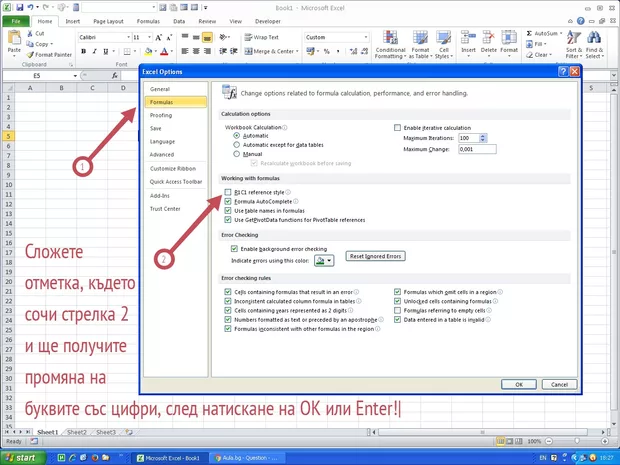Image resolution: width=620 pixels, height=465 pixels.
Task: Open Find & Select binoculars icon
Action: click(x=594, y=38)
